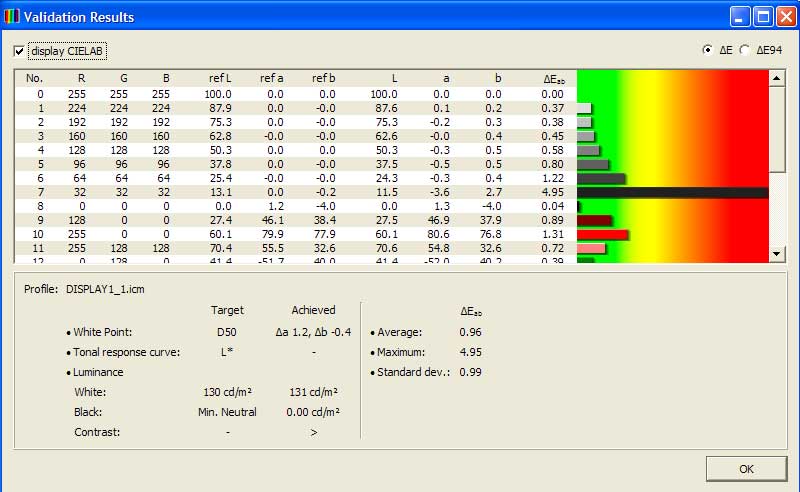800x492 pixels.
Task: Click ref a value 79.9 in row 10
Action: 272,234
